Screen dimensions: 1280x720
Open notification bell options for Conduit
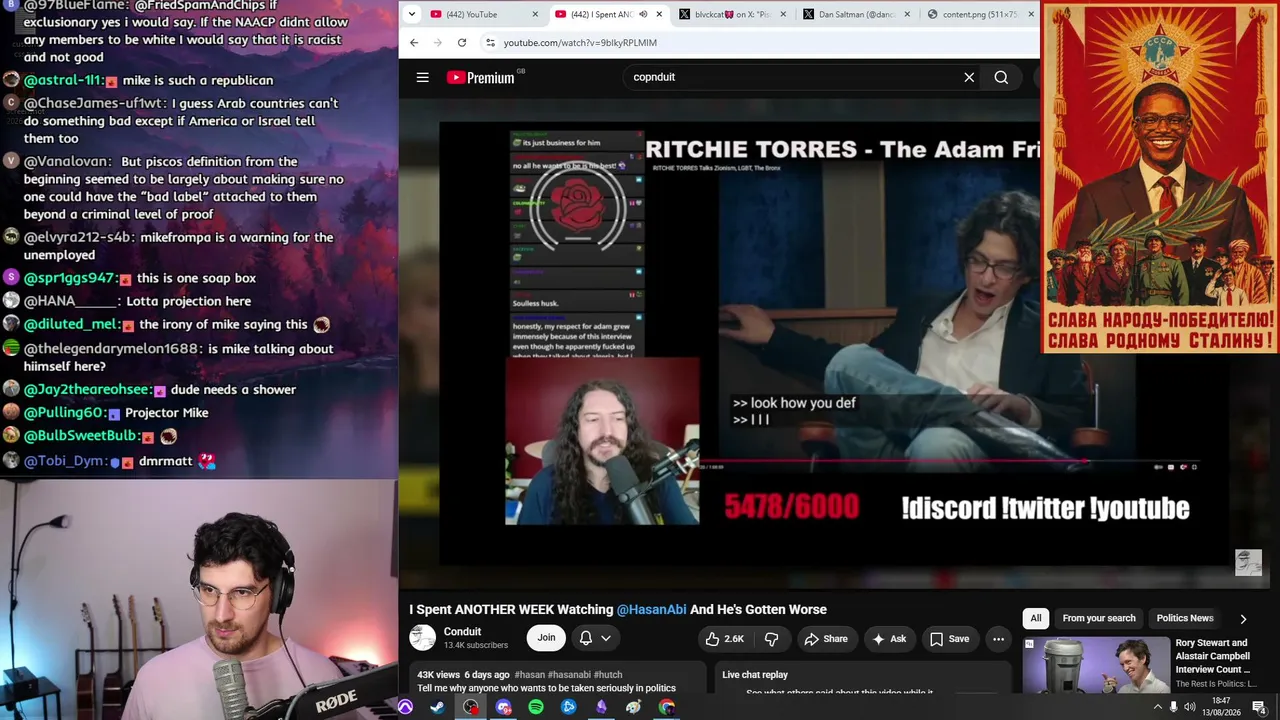(595, 638)
